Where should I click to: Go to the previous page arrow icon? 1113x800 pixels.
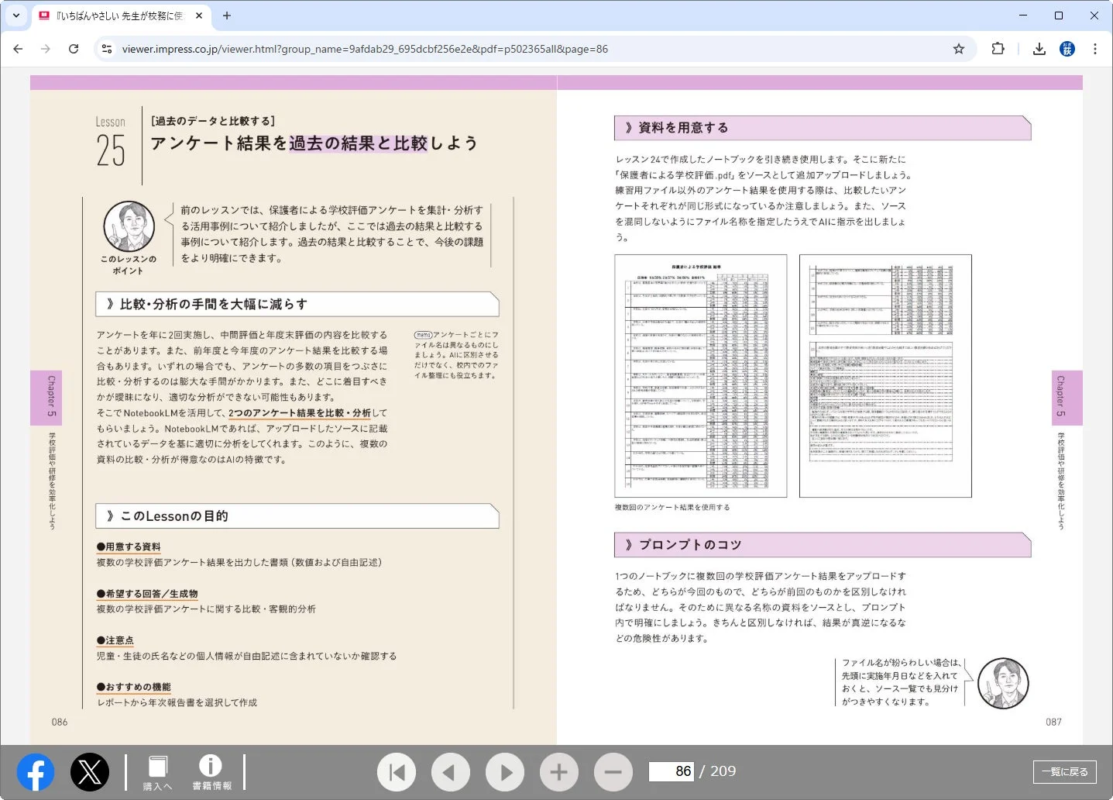click(450, 771)
